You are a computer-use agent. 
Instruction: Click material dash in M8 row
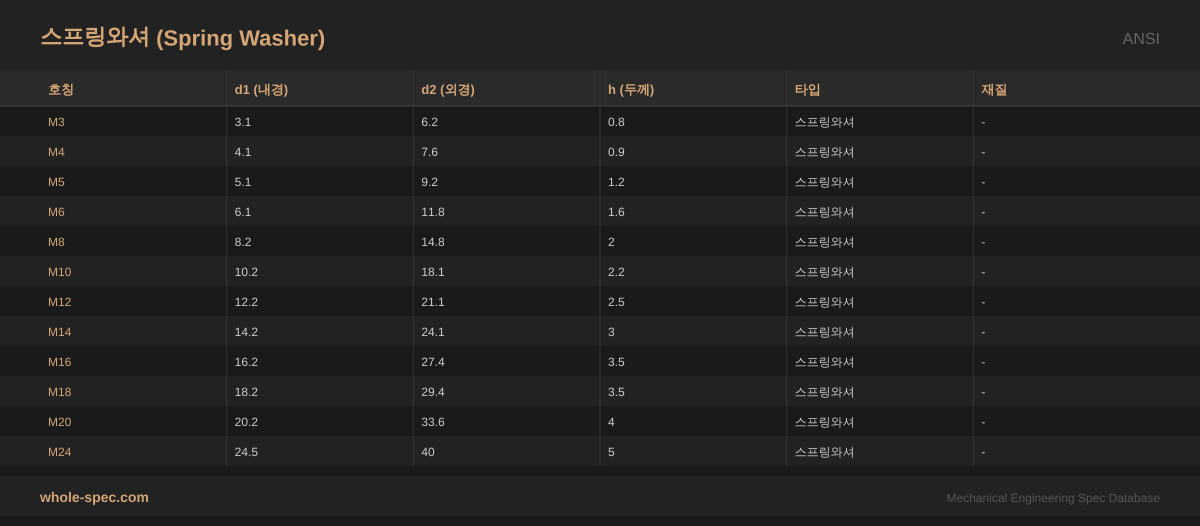click(x=983, y=242)
